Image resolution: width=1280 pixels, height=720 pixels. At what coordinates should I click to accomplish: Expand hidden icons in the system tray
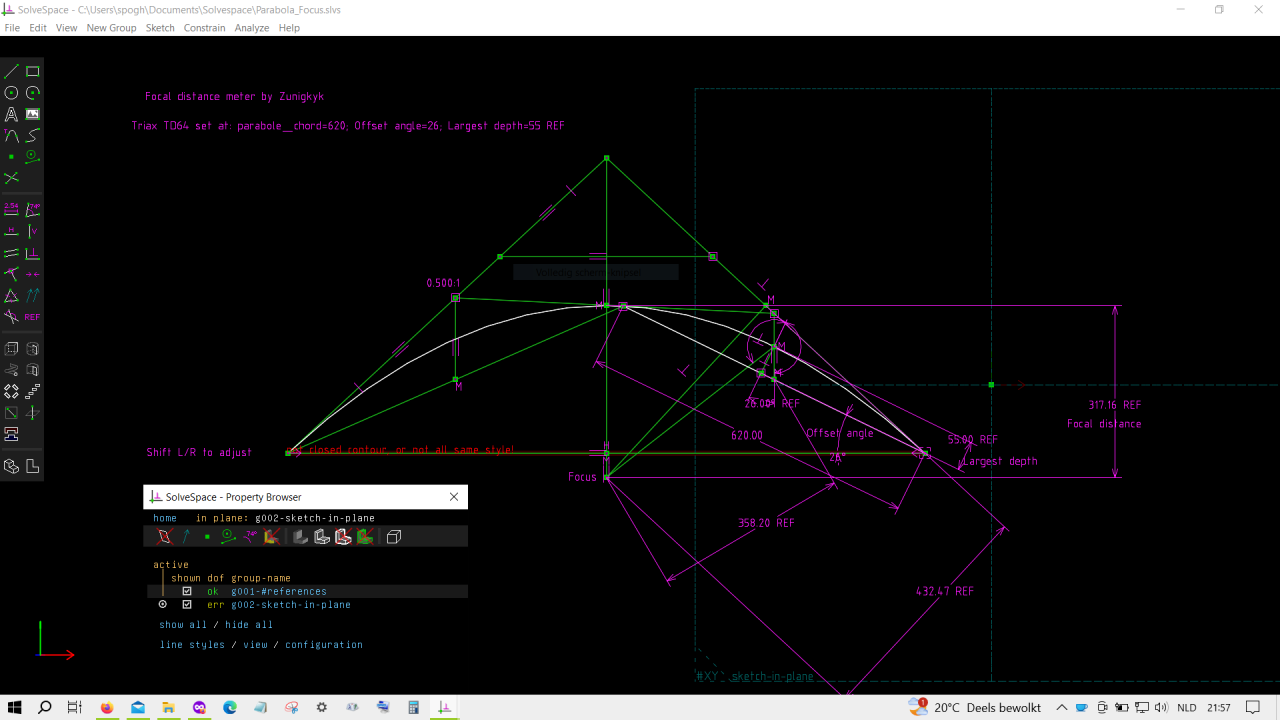click(1063, 707)
